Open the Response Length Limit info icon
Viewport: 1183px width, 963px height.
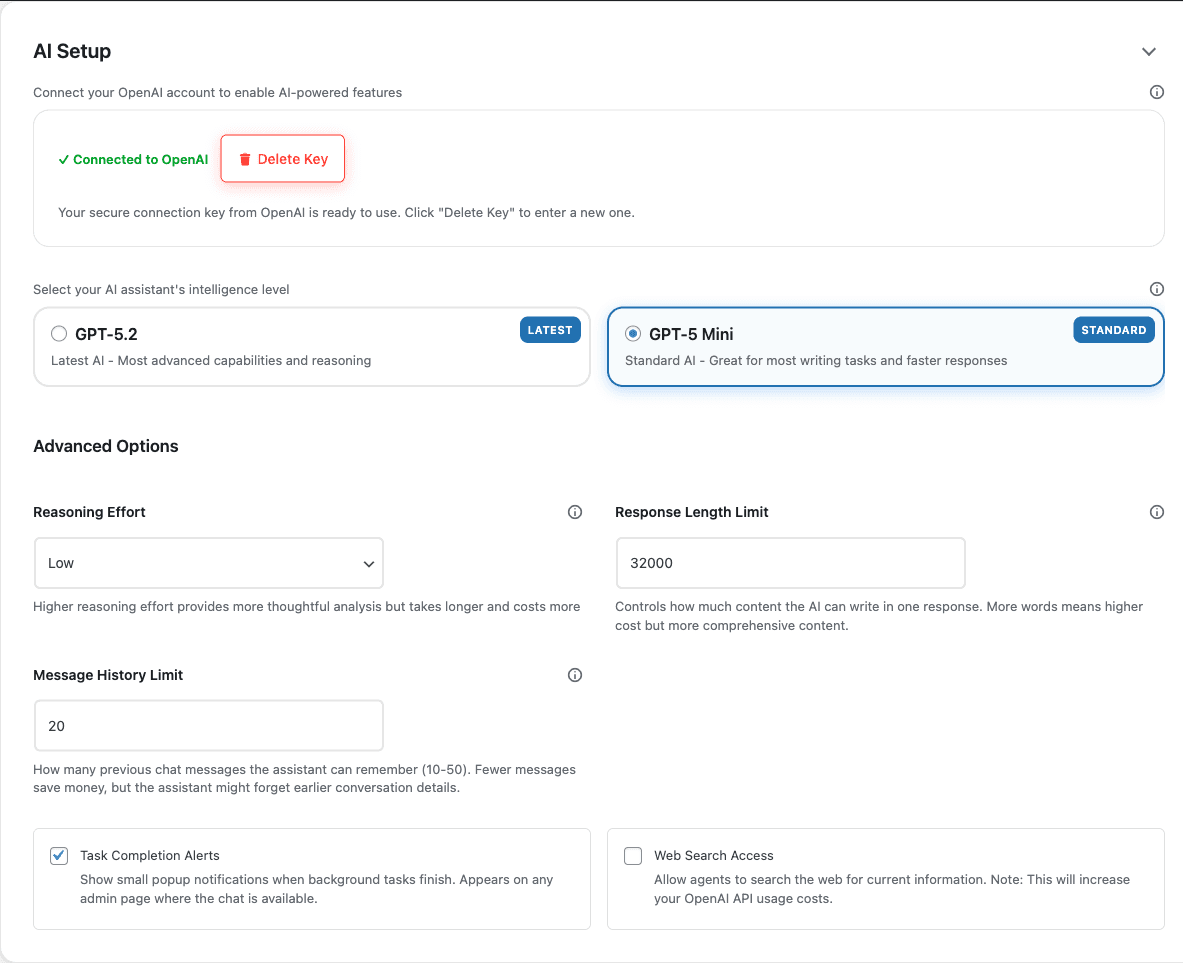click(x=1156, y=512)
